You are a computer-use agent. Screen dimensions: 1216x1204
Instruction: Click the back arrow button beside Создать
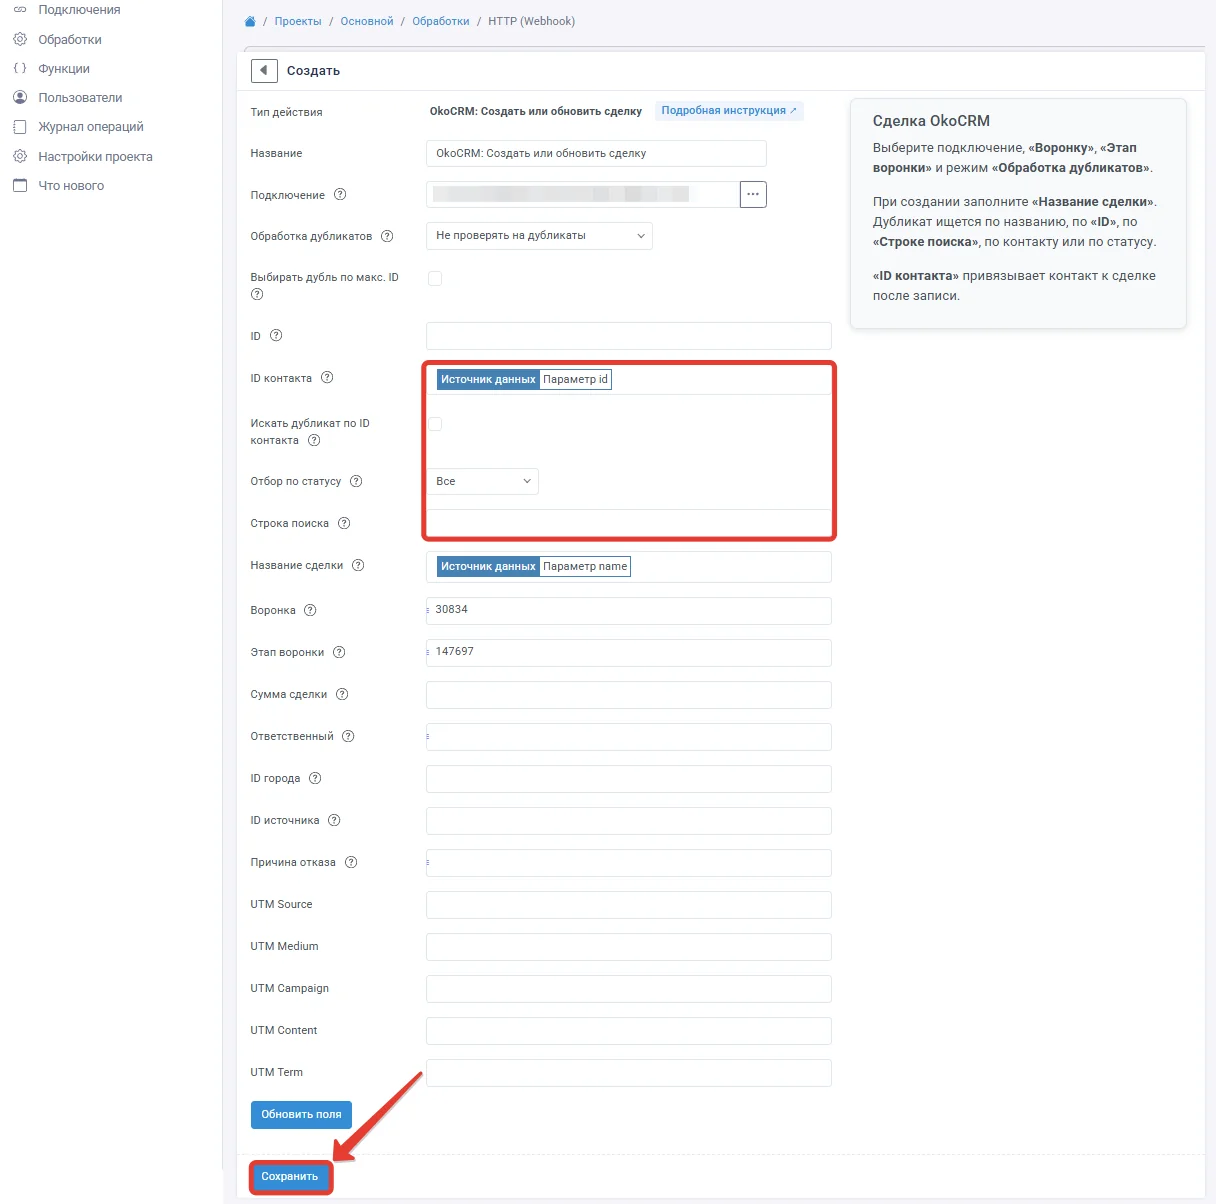tap(264, 70)
